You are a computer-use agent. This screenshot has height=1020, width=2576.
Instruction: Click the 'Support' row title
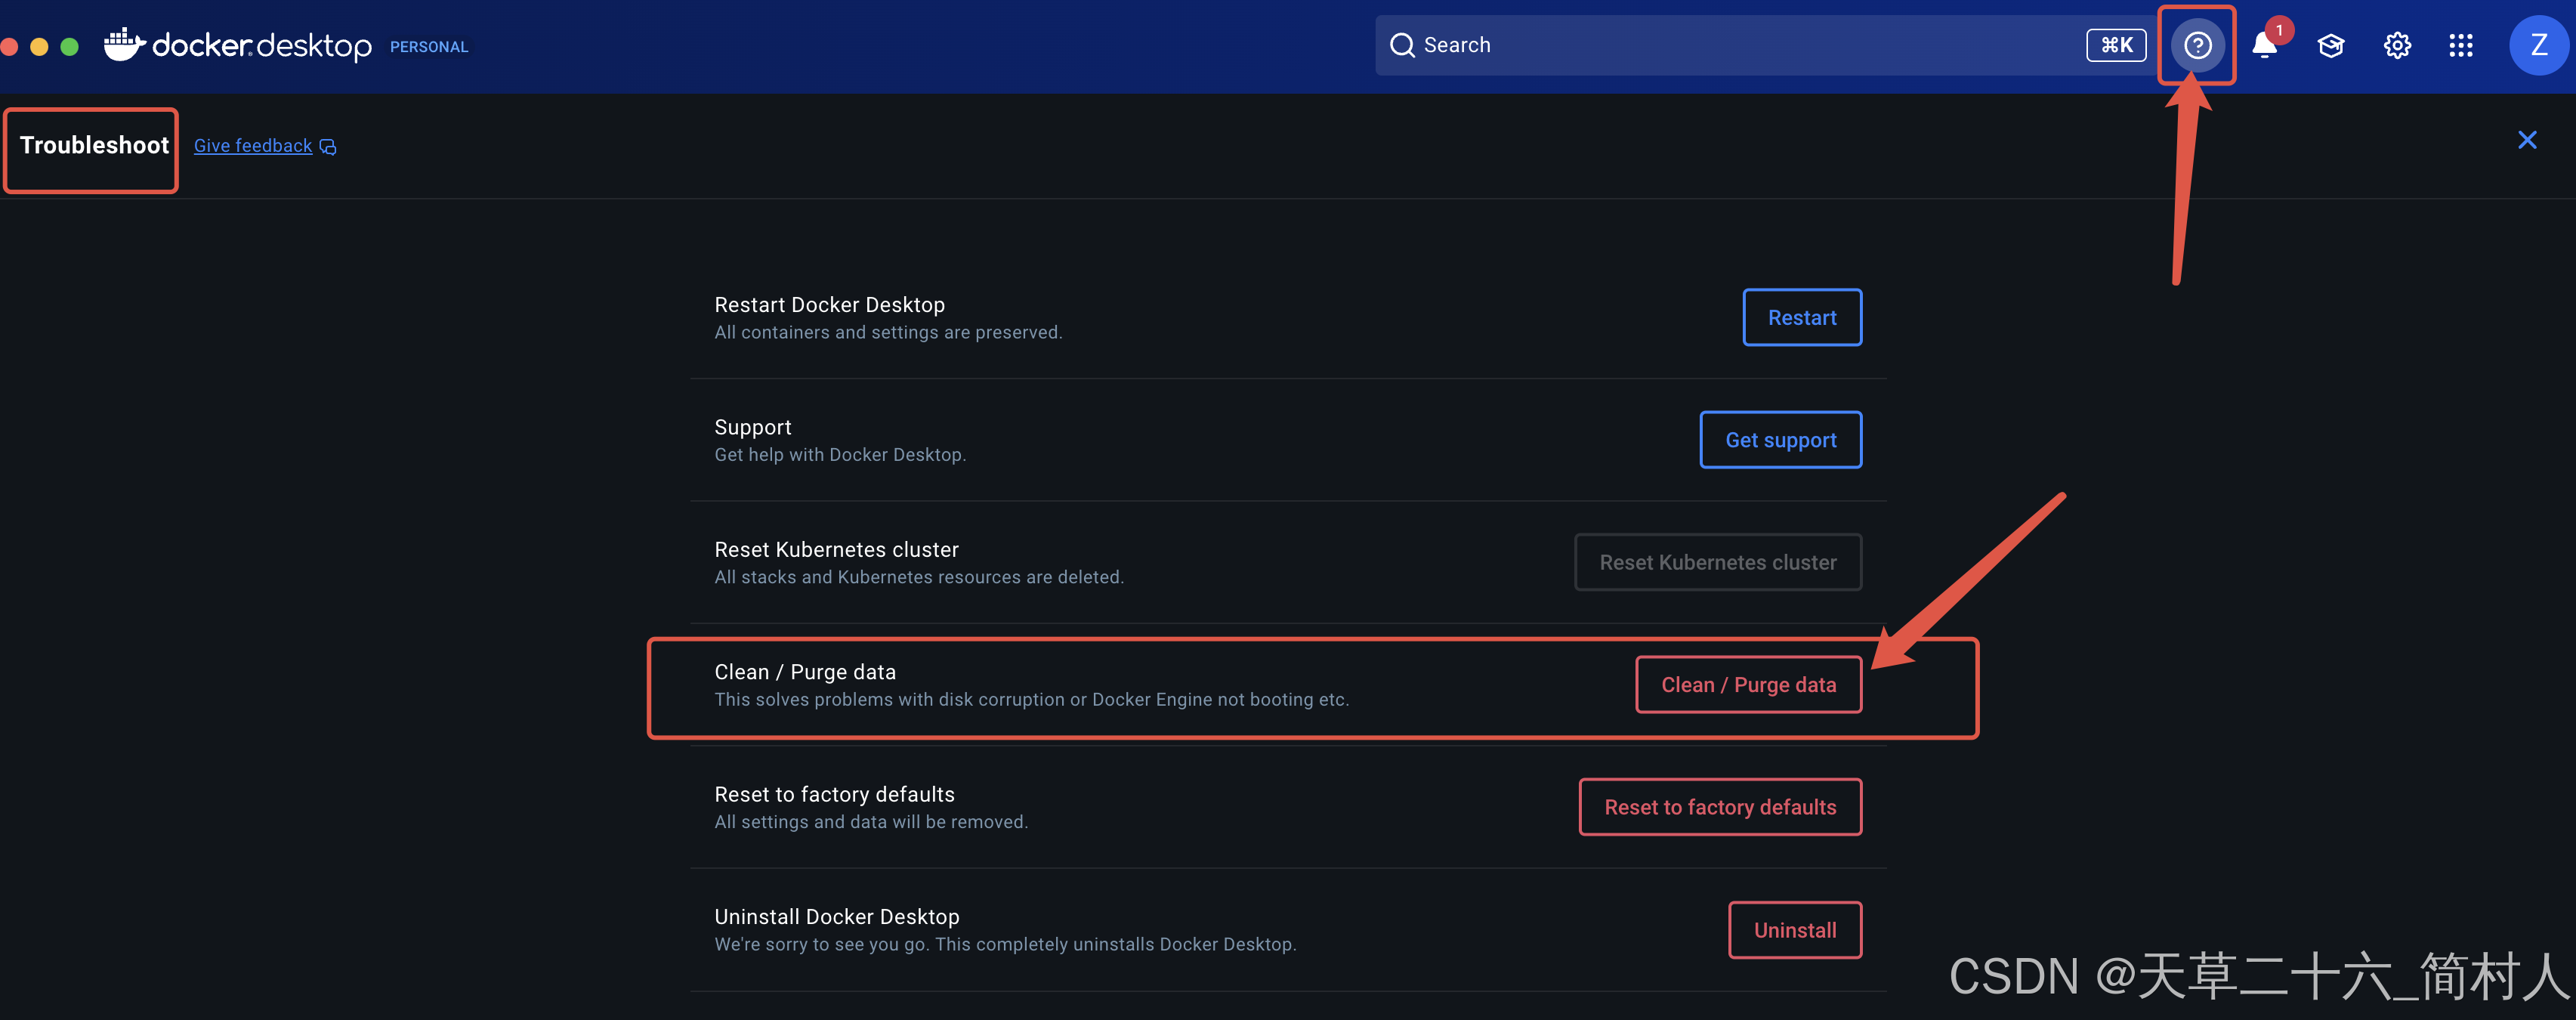[x=753, y=428]
